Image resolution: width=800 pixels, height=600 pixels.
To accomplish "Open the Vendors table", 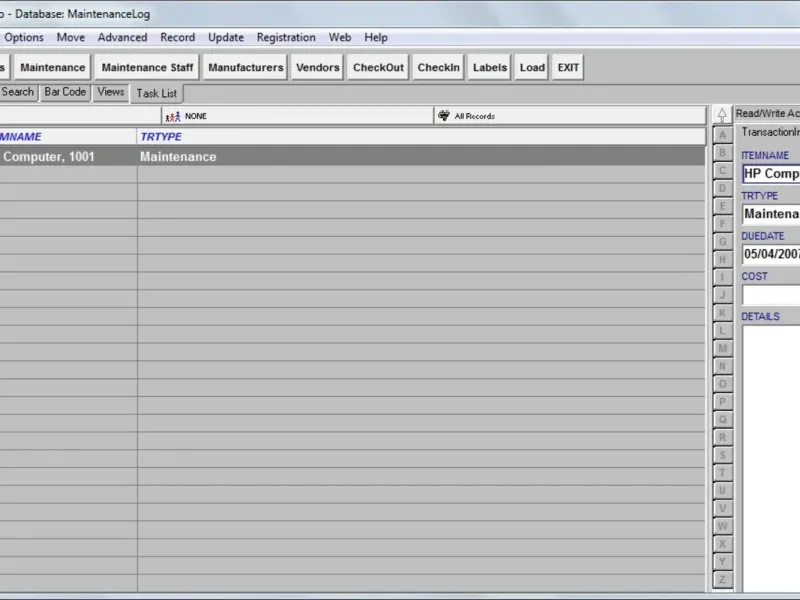I will 317,67.
